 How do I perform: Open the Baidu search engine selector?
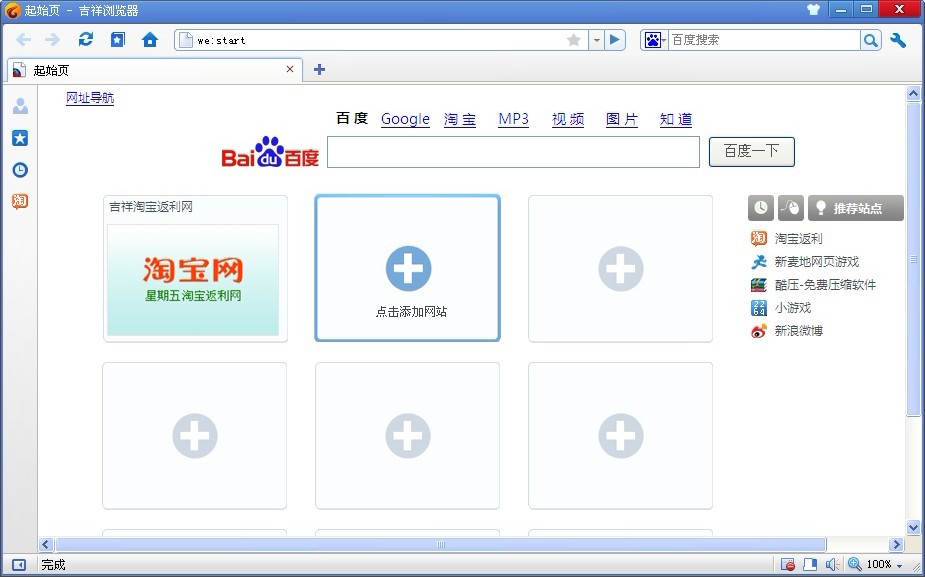pyautogui.click(x=654, y=40)
